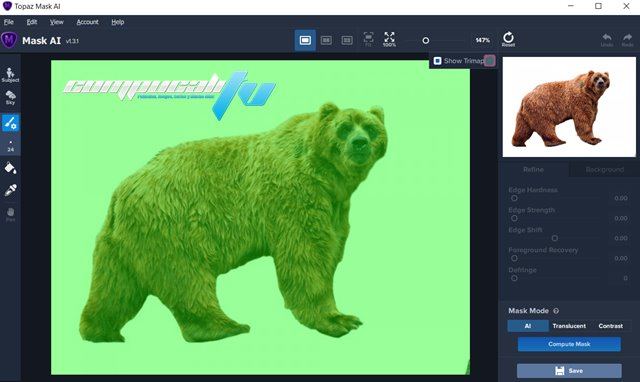Open the brush size 24 control
This screenshot has width=640, height=382.
pos(10,147)
